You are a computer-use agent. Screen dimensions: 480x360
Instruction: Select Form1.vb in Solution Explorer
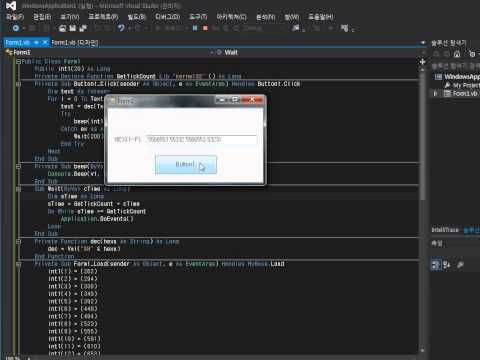click(465, 94)
